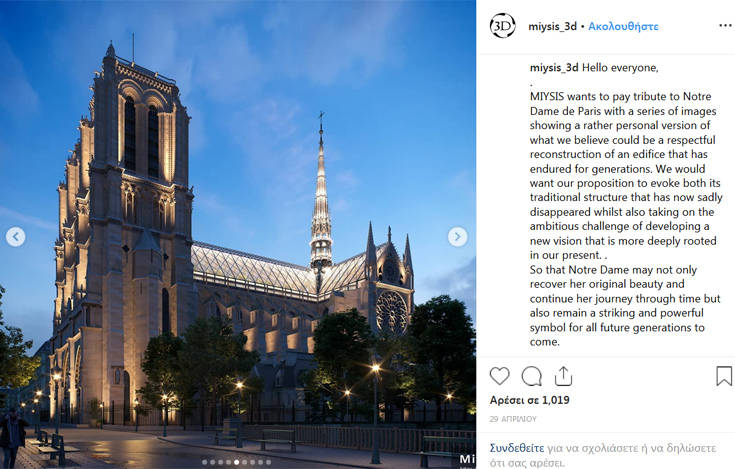Go to next carousel image arrow
735x469 pixels.
coord(457,237)
